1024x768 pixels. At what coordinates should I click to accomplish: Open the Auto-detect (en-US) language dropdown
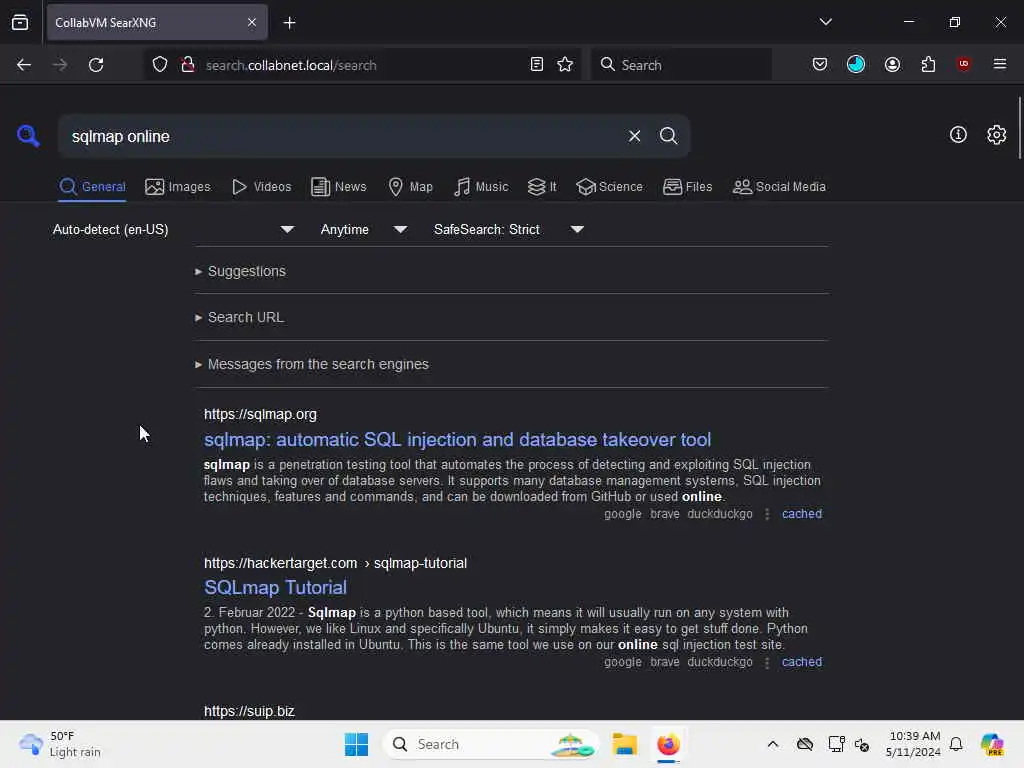click(x=174, y=229)
